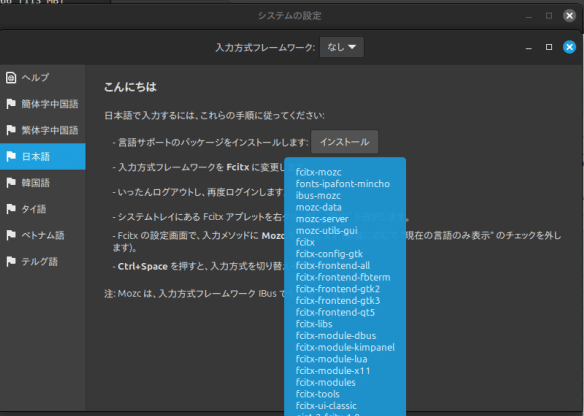Click the flag icon beside テルグ語

[x=11, y=262]
